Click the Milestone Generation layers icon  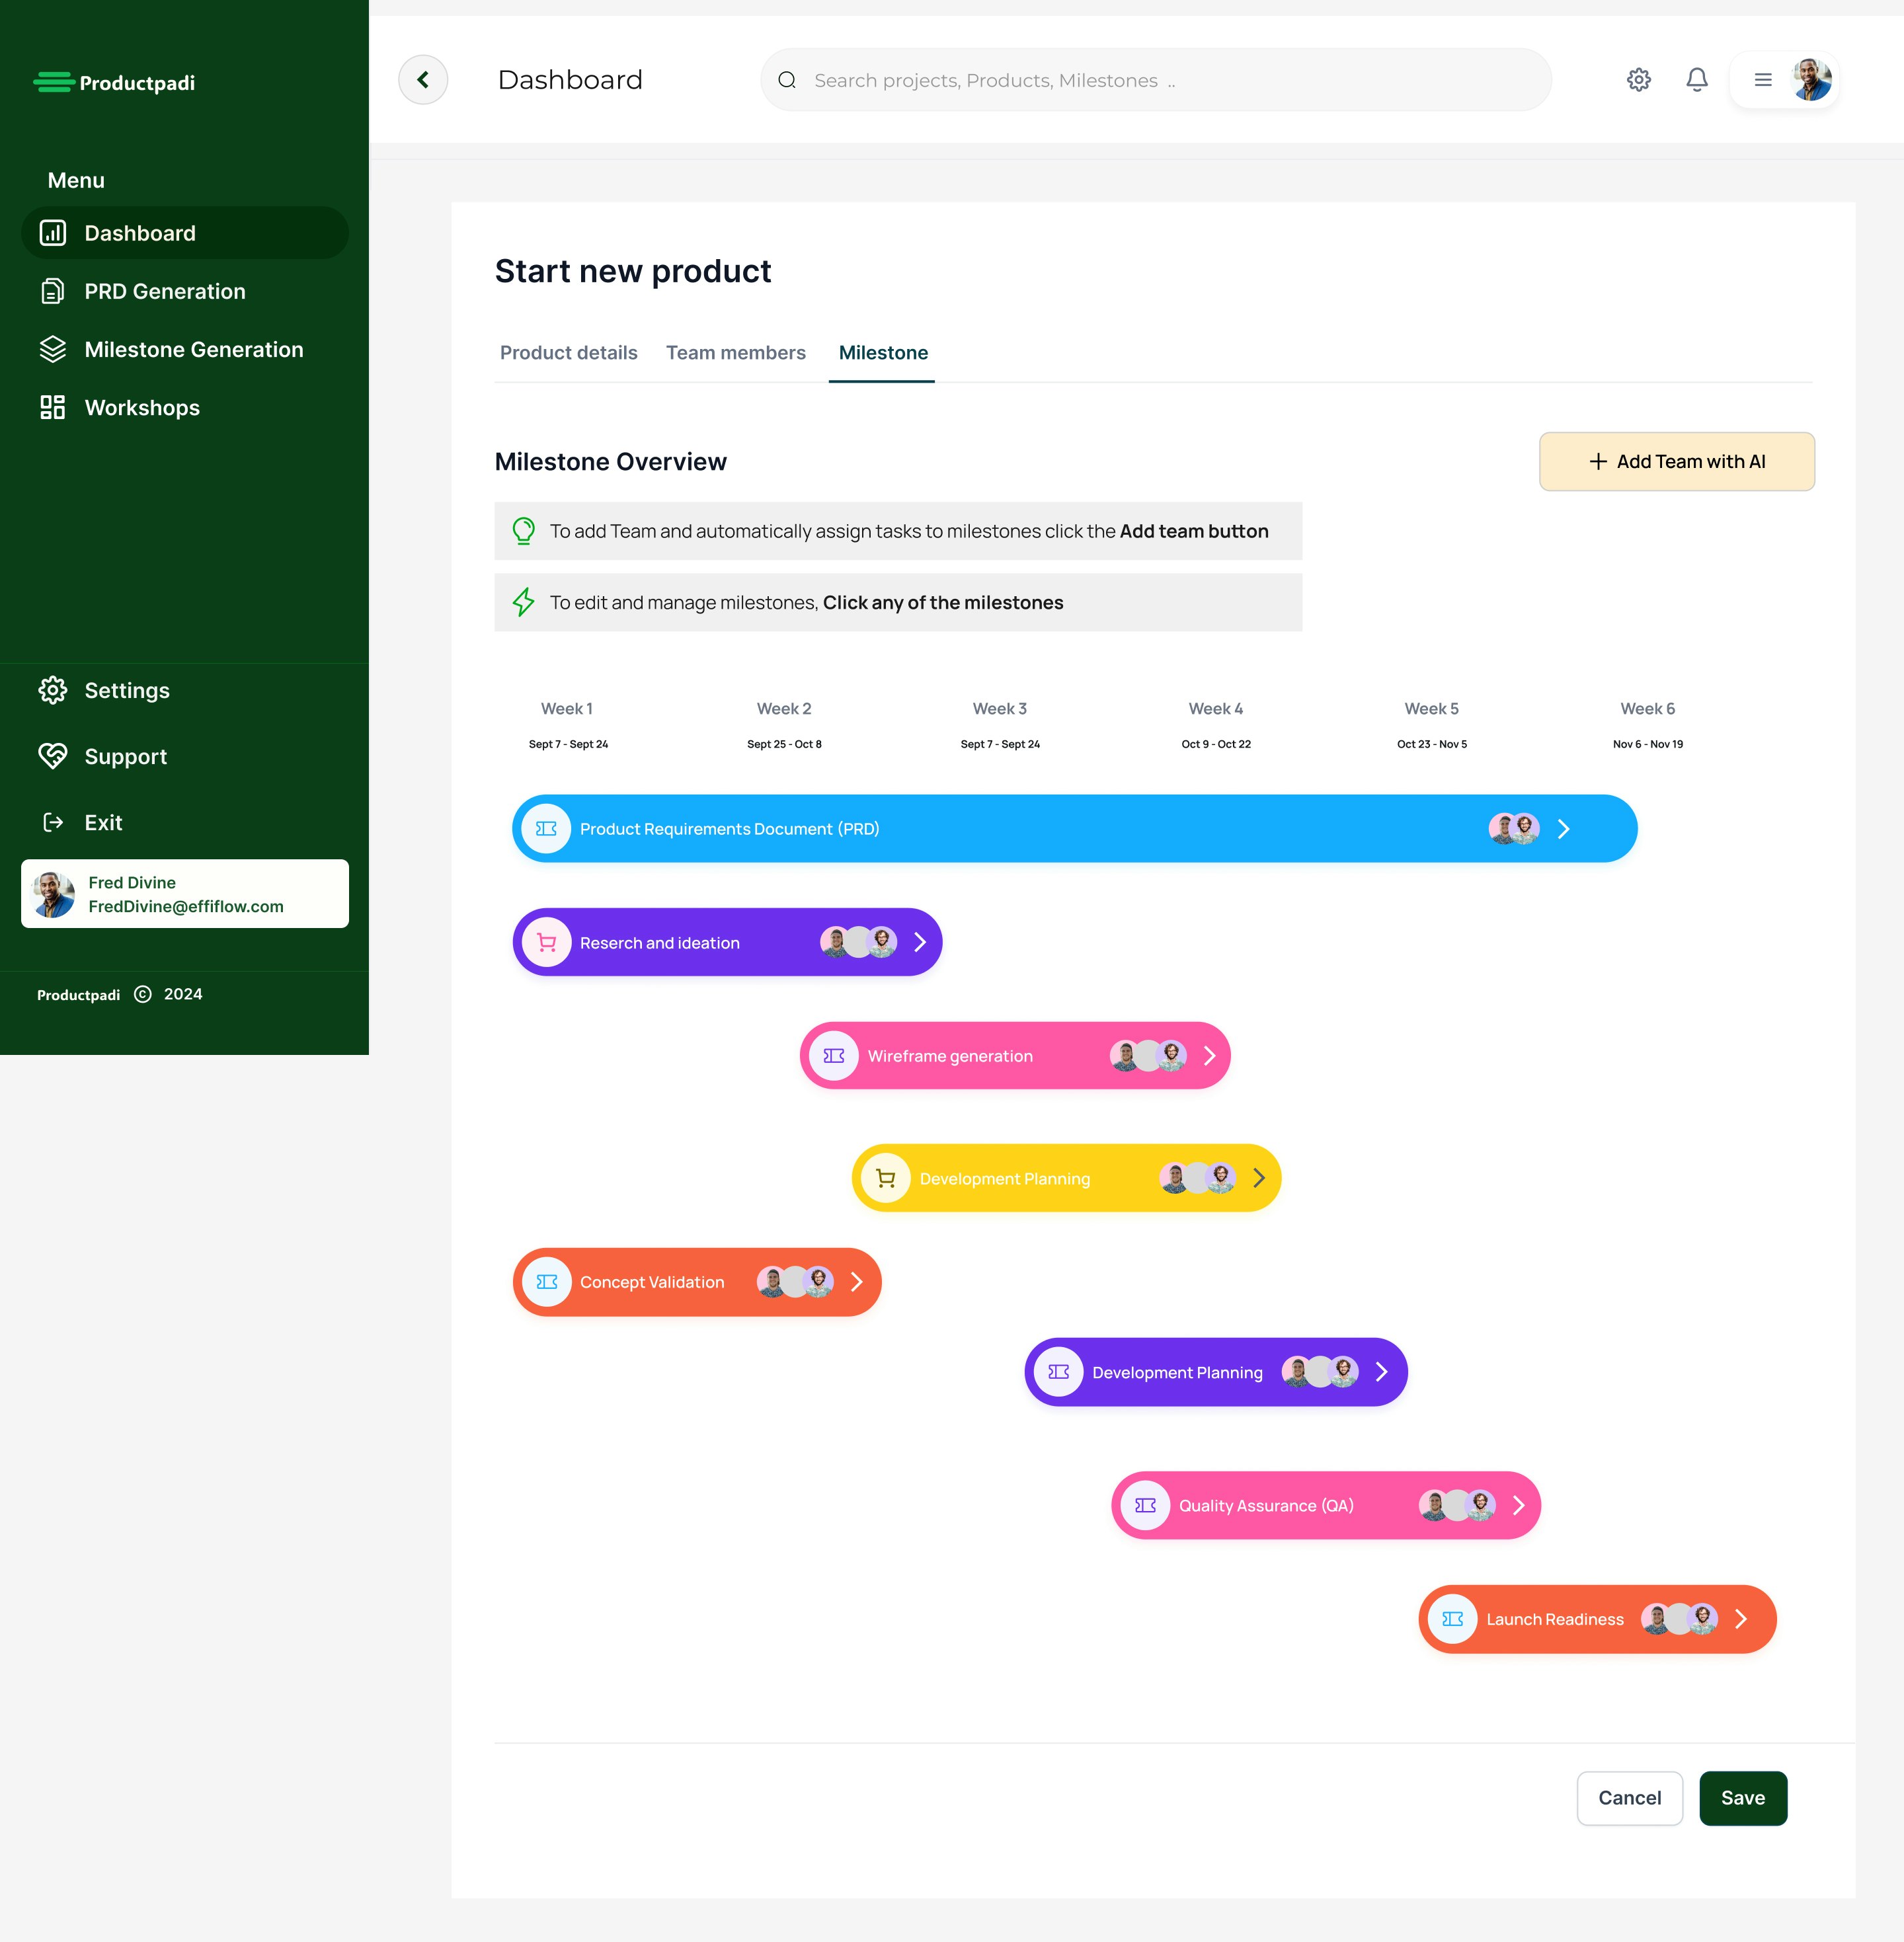click(x=52, y=349)
